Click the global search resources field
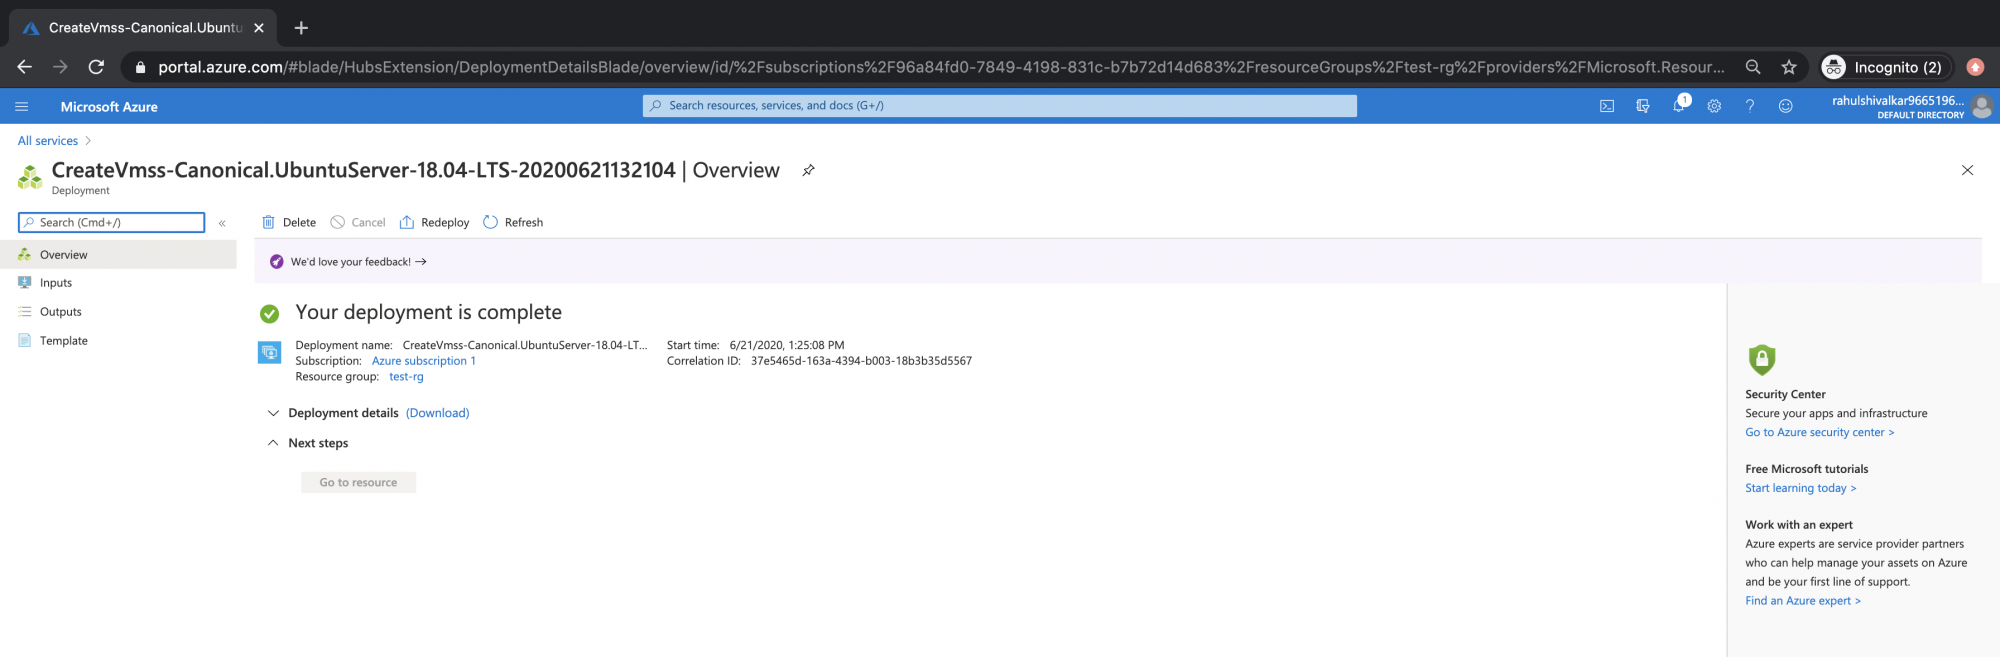The height and width of the screenshot is (657, 2000). point(1000,105)
